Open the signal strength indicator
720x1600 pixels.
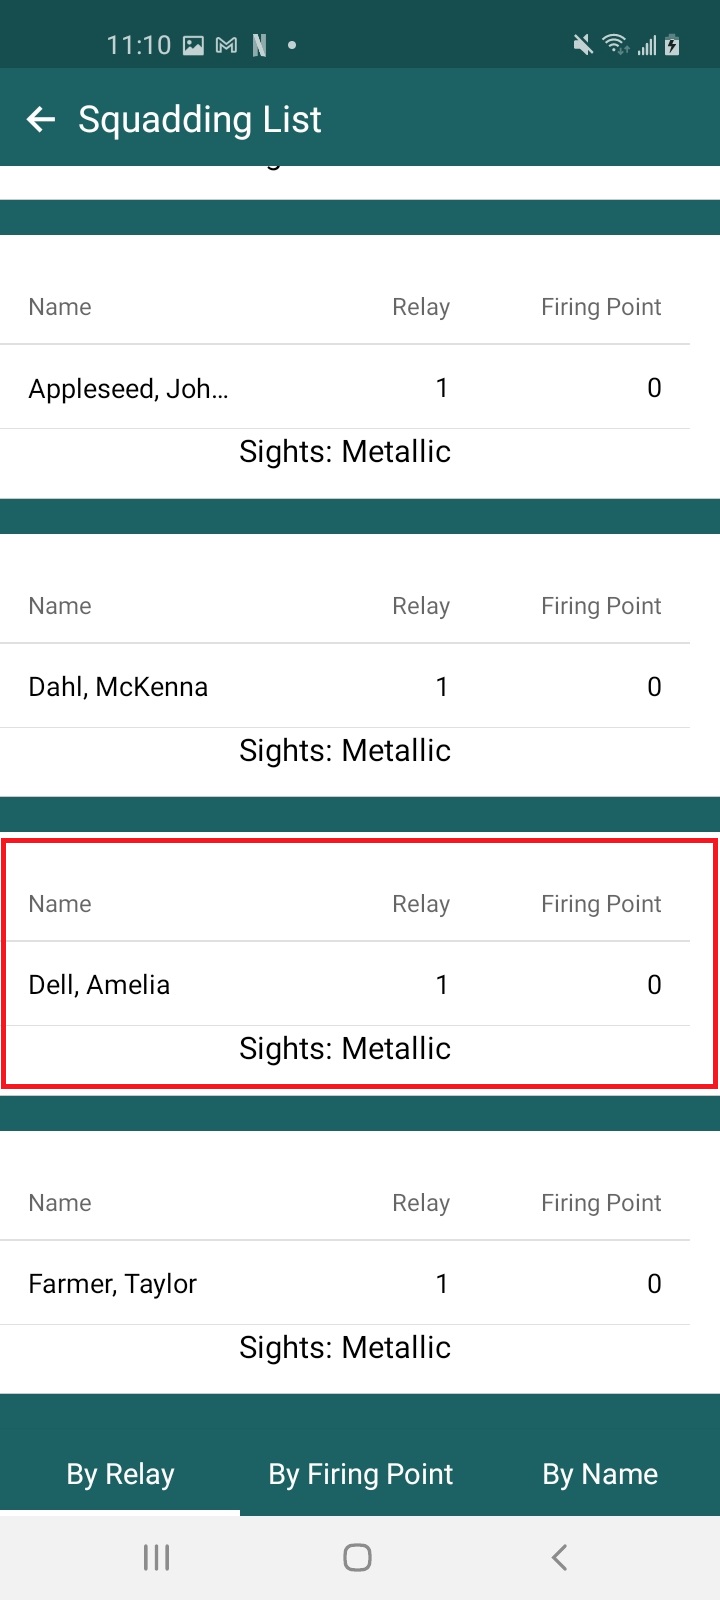(645, 44)
